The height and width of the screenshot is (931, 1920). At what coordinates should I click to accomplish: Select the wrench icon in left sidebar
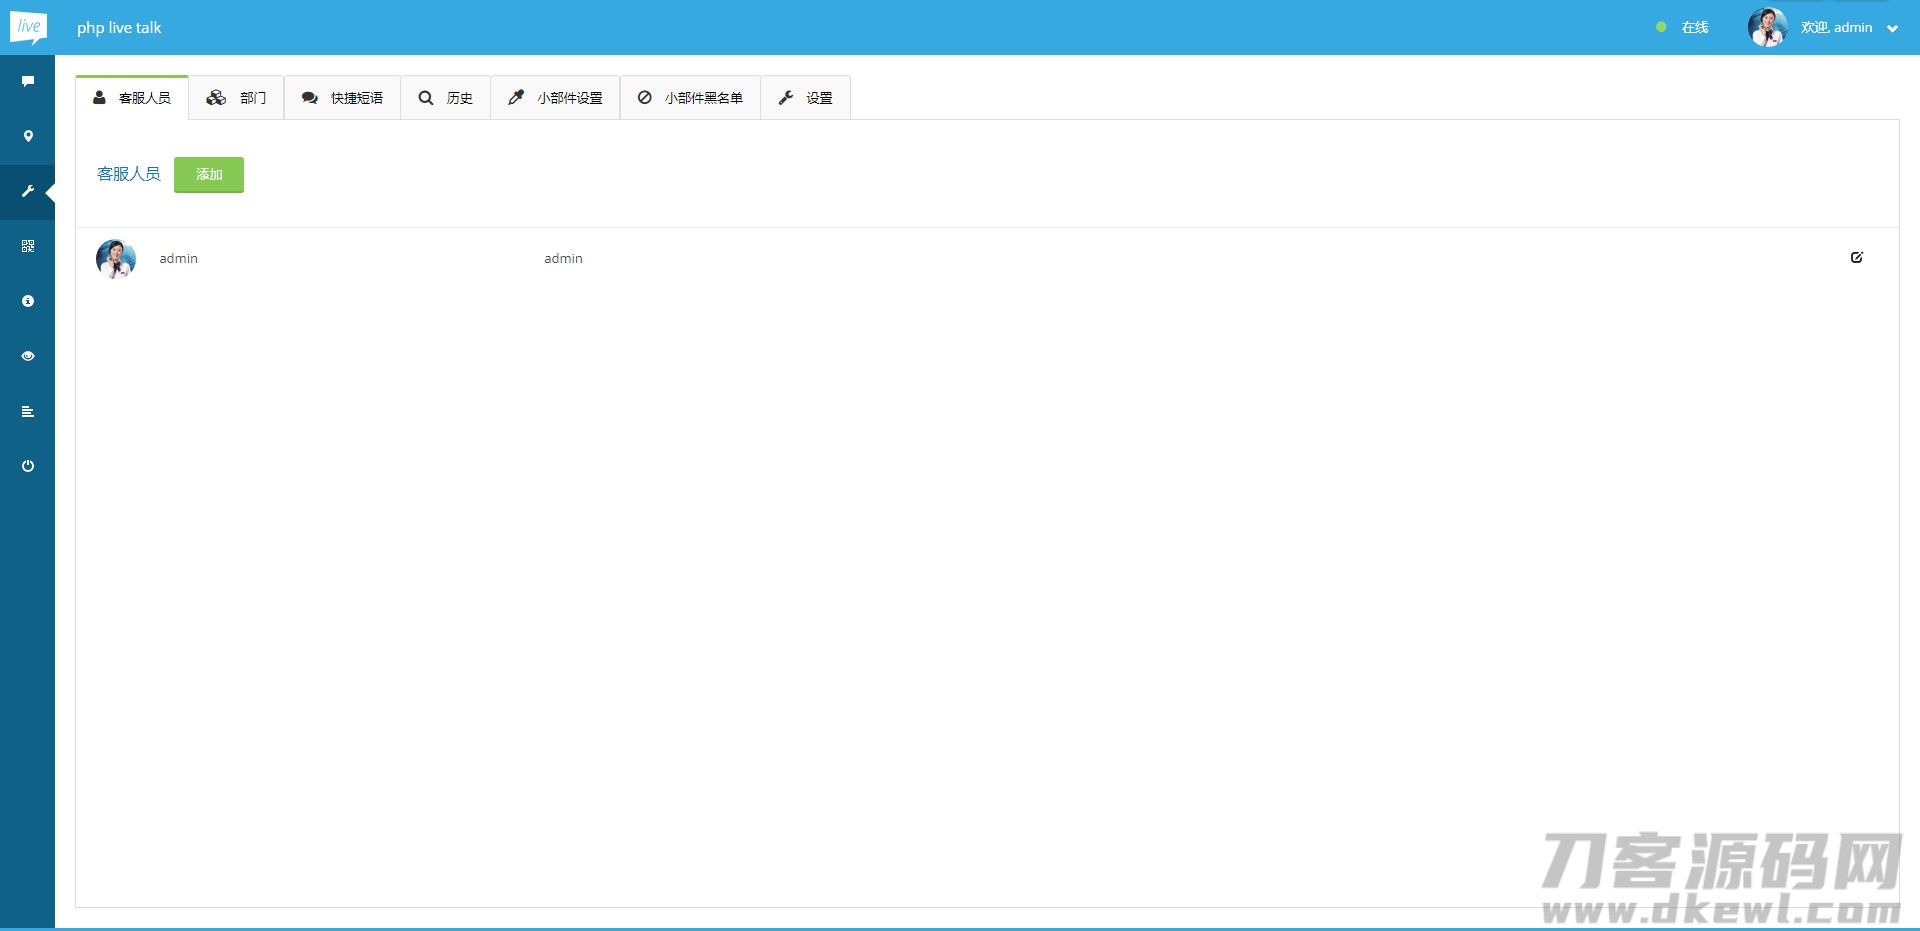click(28, 191)
